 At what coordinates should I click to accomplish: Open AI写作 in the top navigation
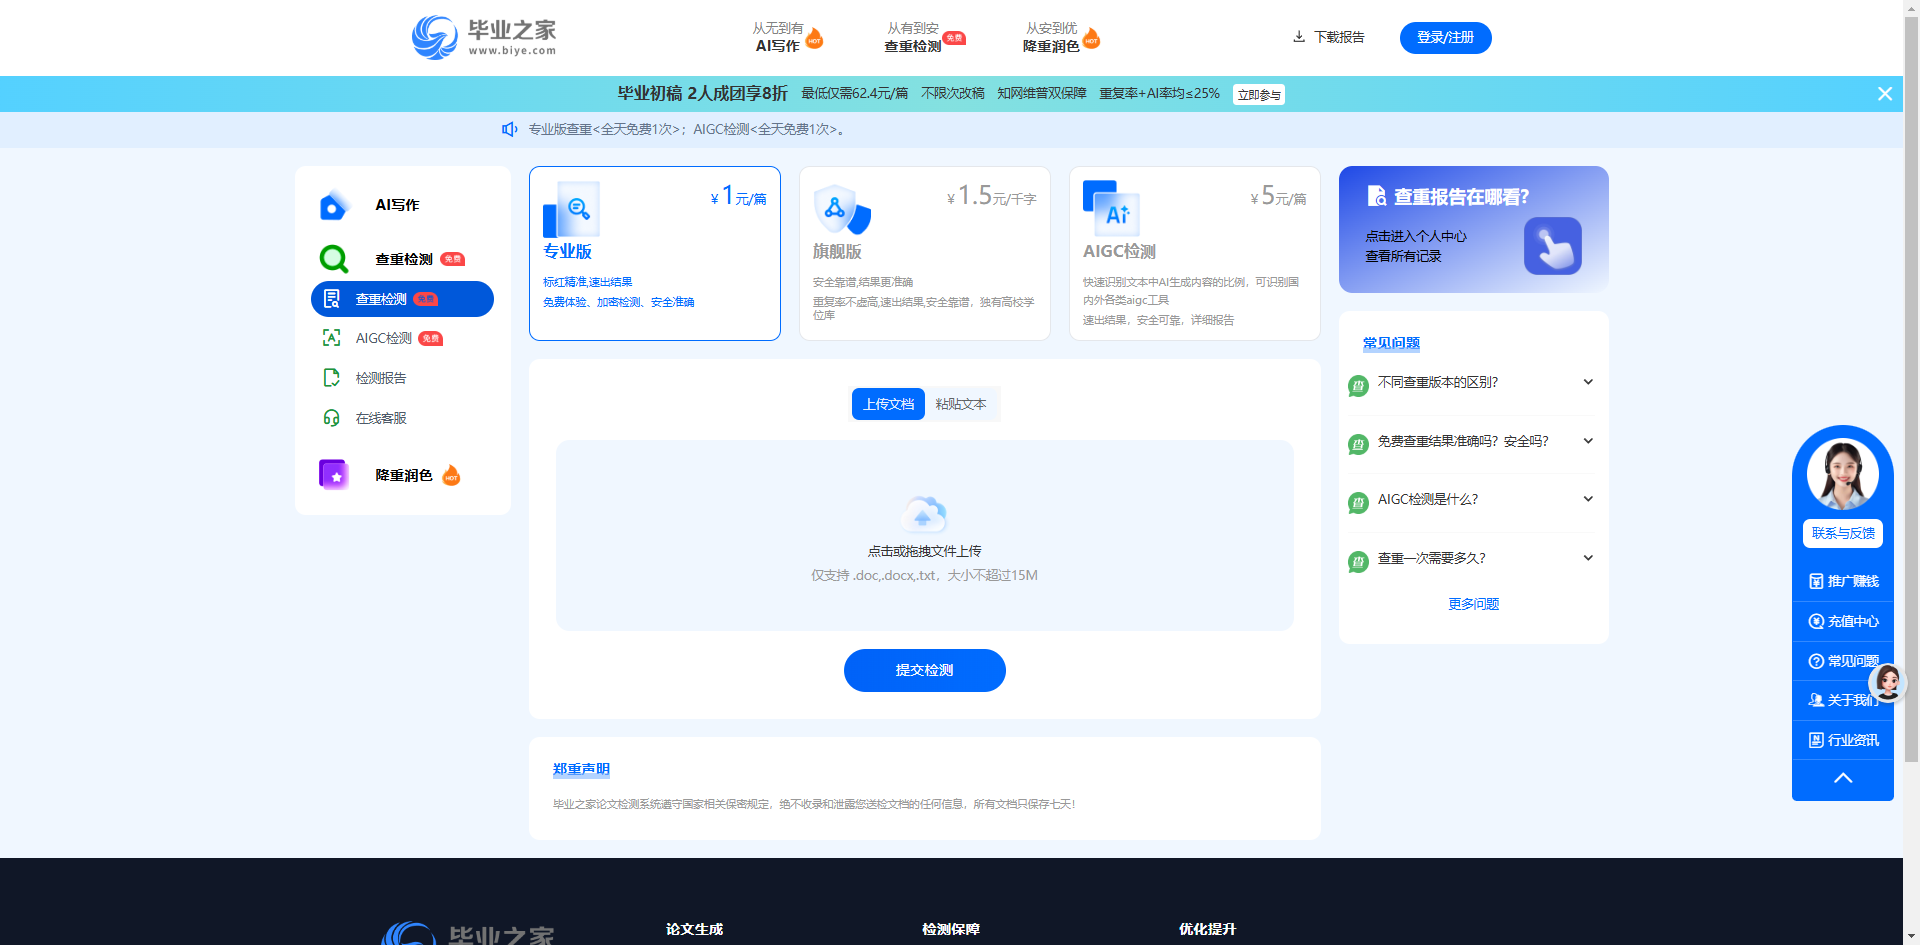pos(788,38)
